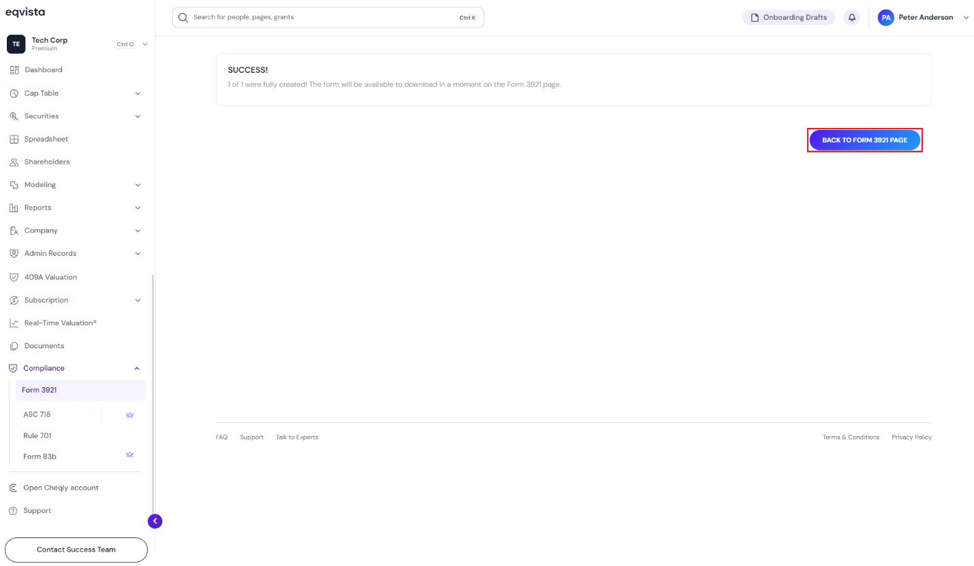Expand the Cap Table submenu chevron
This screenshot has height=566, width=974.
pos(138,94)
